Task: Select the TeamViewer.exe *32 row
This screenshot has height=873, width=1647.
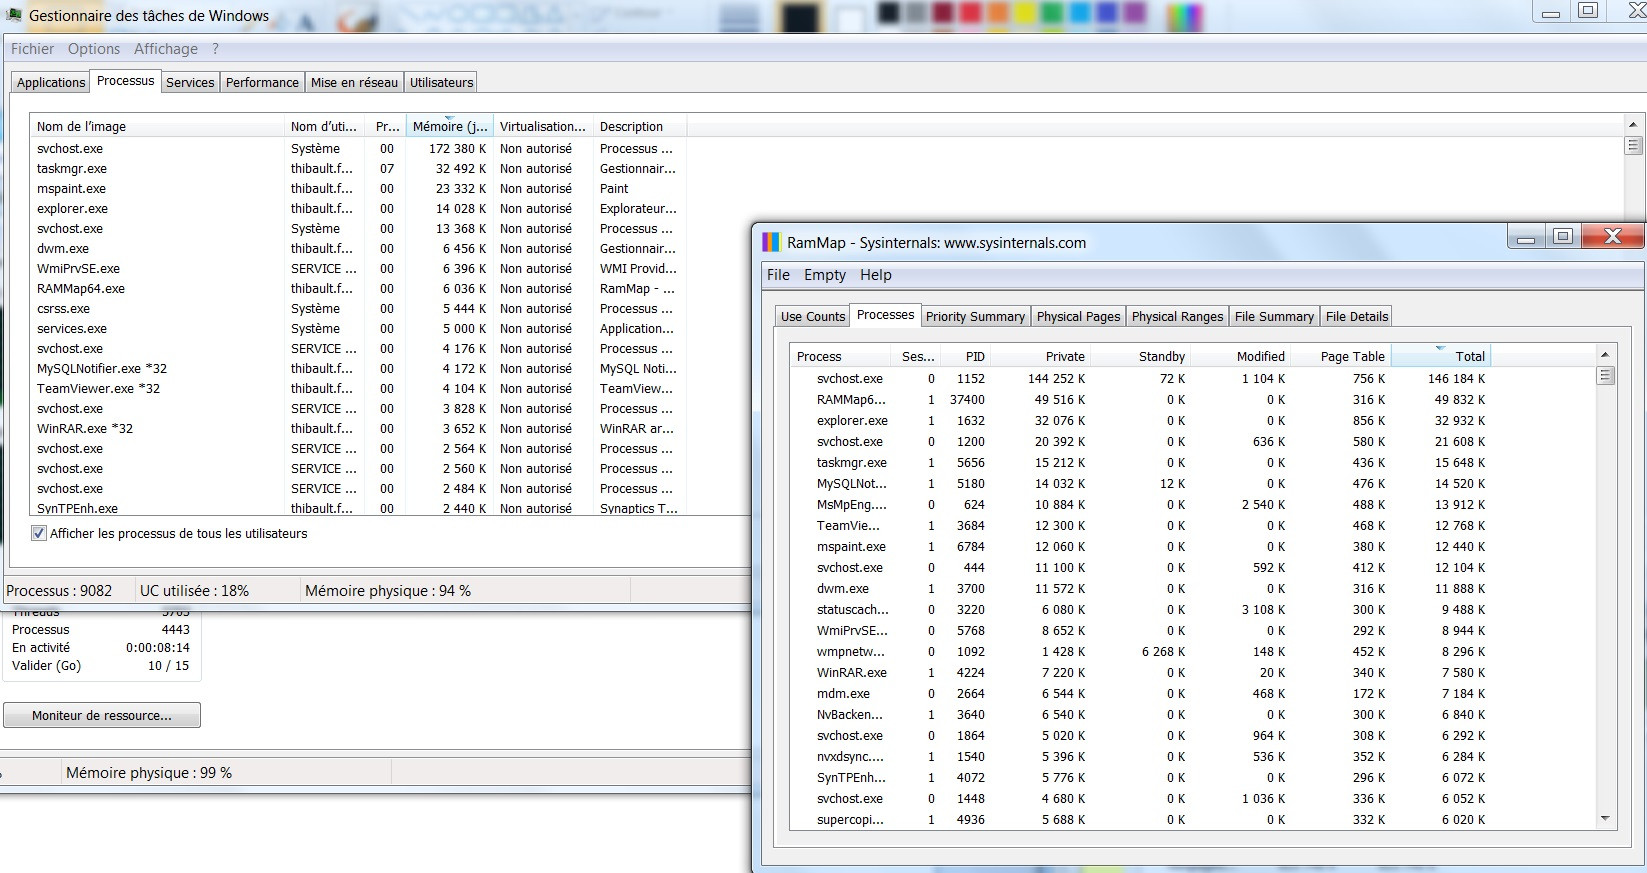Action: point(358,389)
